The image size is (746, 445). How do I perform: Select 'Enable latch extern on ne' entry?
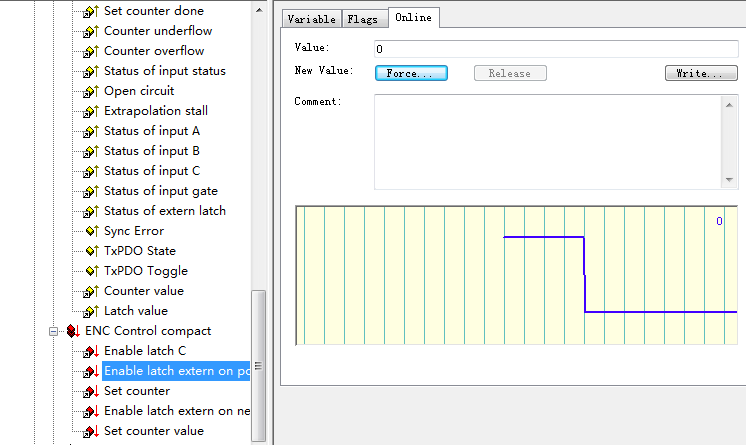(x=177, y=411)
